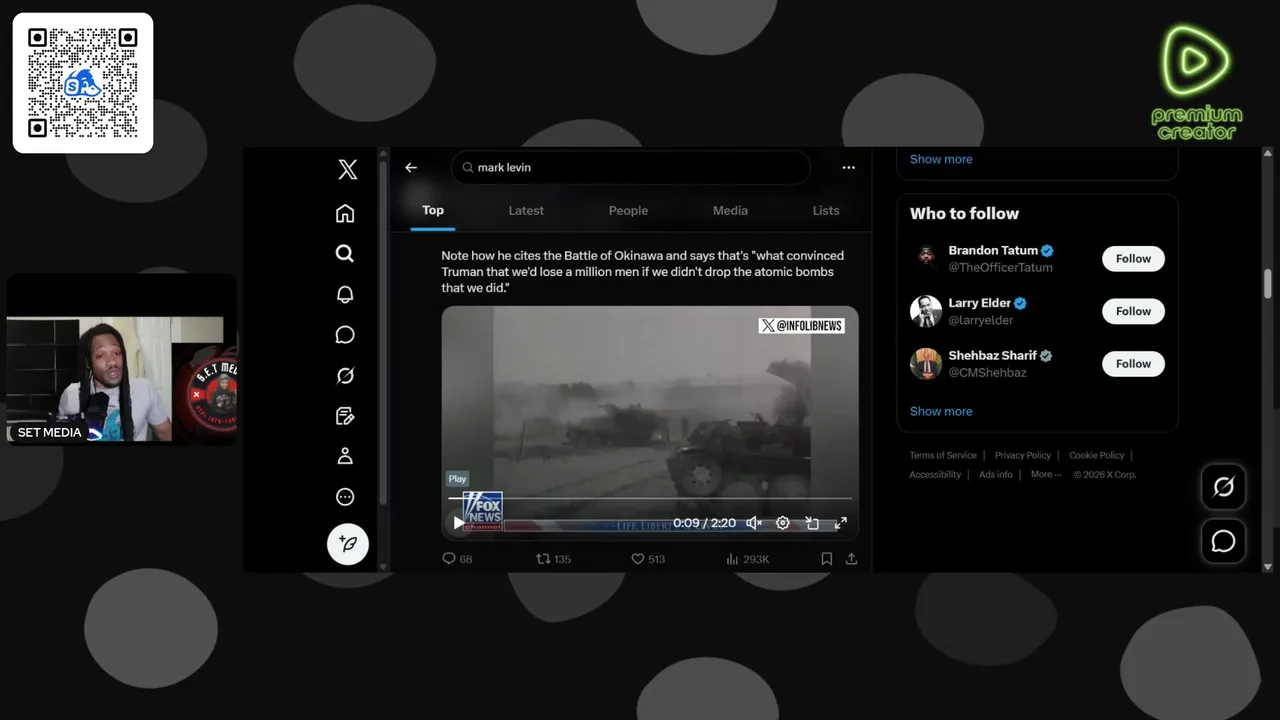Image resolution: width=1280 pixels, height=720 pixels.
Task: Go back with the left arrow
Action: 411,167
